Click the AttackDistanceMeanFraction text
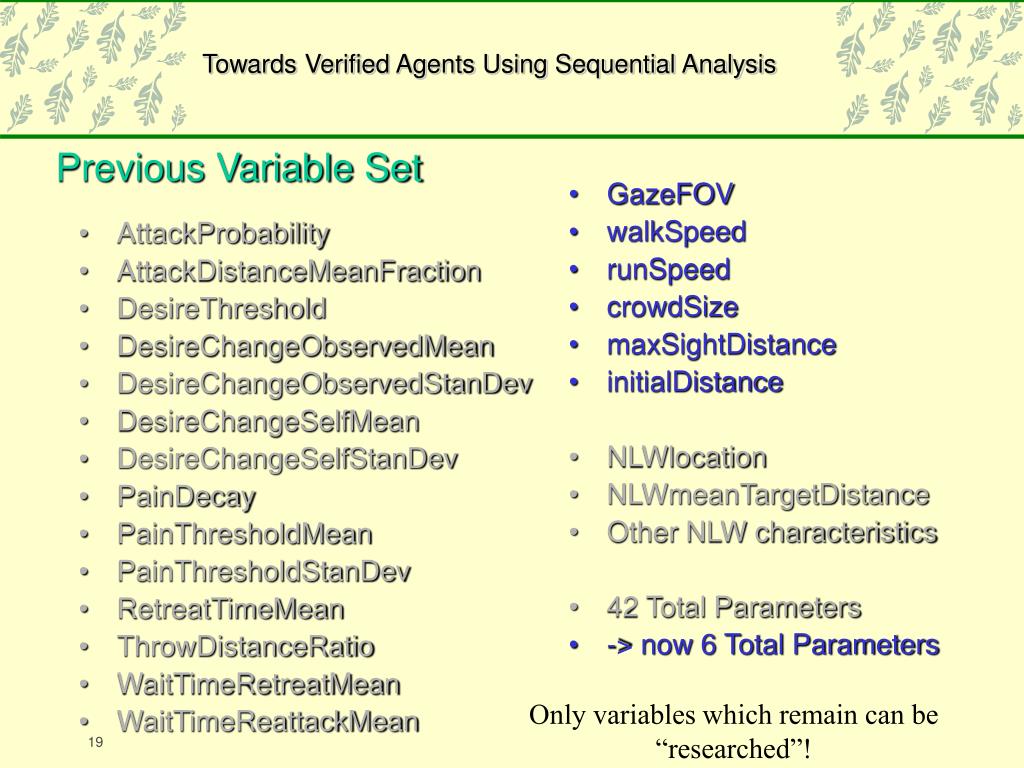The image size is (1024, 768). click(300, 272)
